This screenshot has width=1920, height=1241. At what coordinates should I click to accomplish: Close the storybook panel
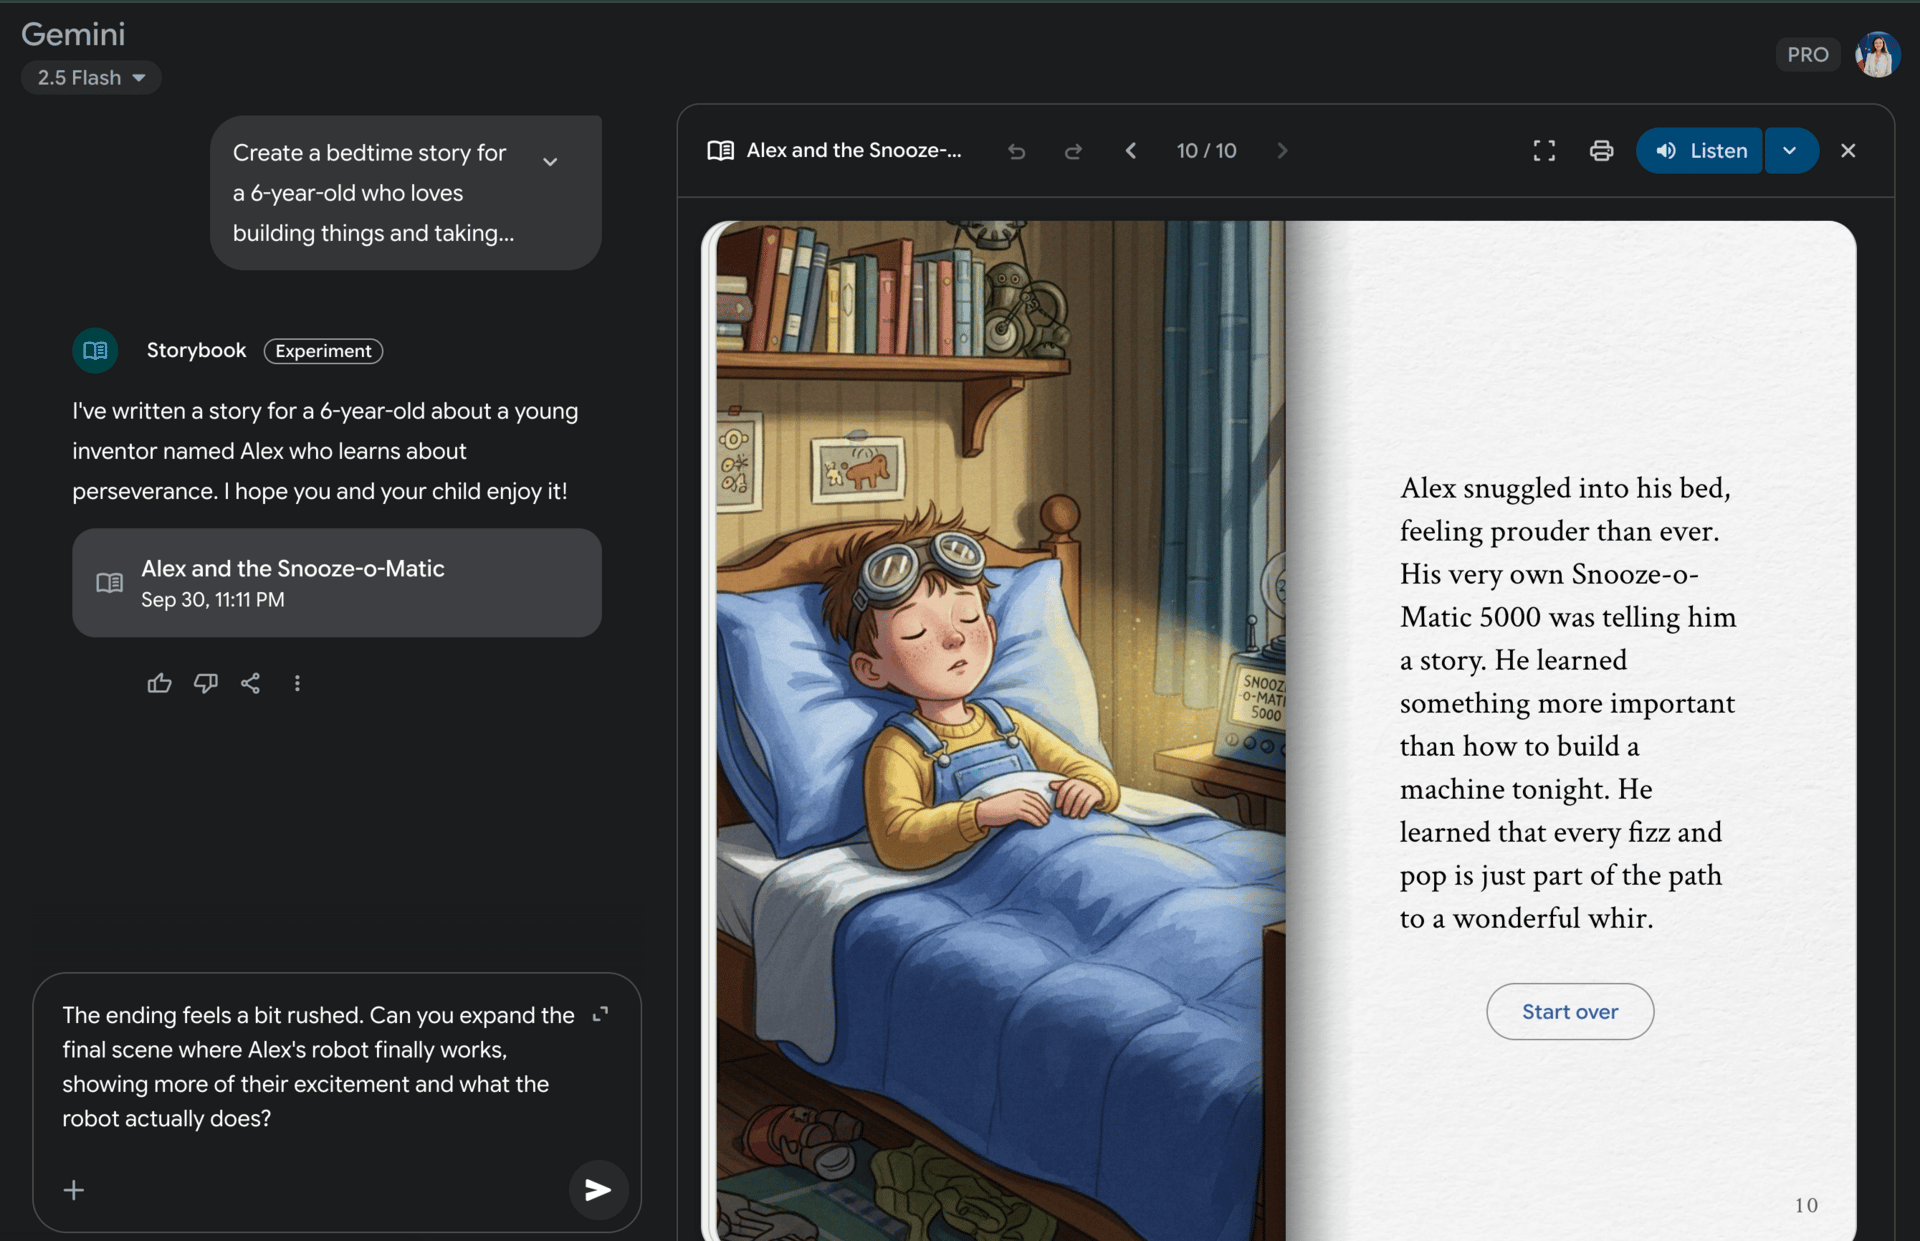(x=1848, y=151)
